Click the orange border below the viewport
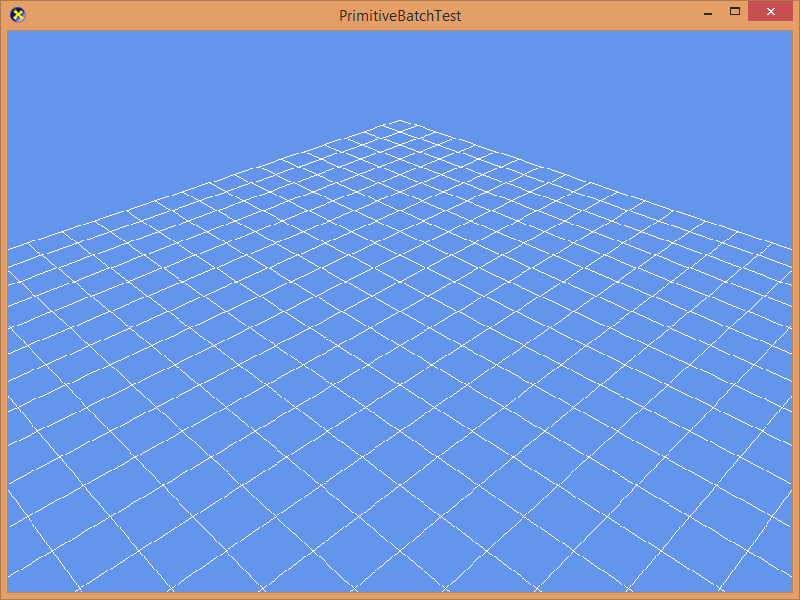 pyautogui.click(x=400, y=594)
